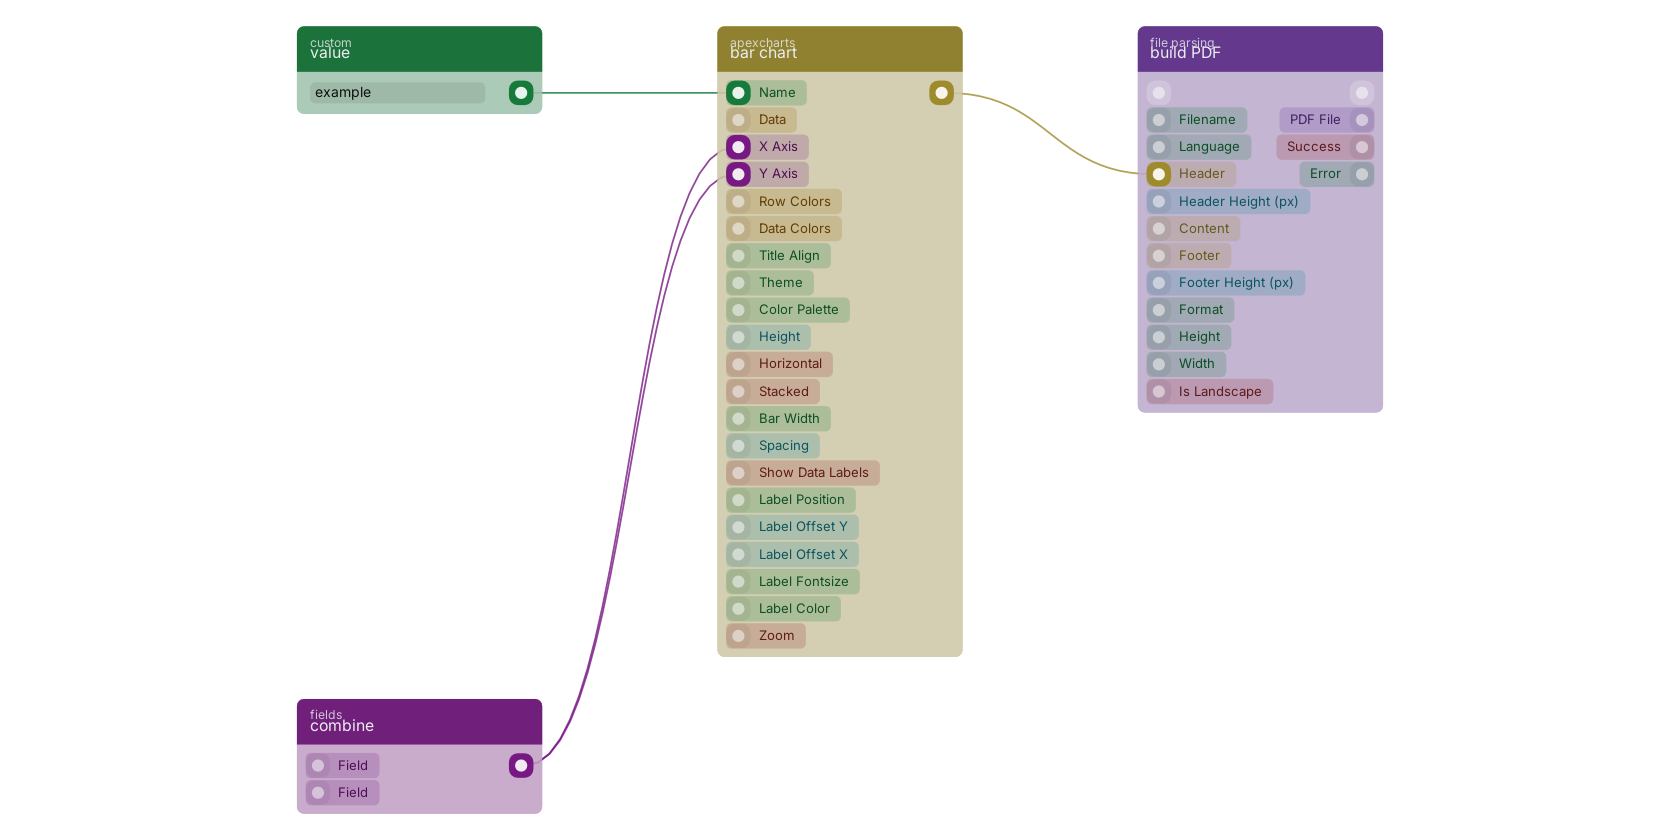1680x840 pixels.
Task: Click the 'Show Data Labels' label
Action: point(813,473)
